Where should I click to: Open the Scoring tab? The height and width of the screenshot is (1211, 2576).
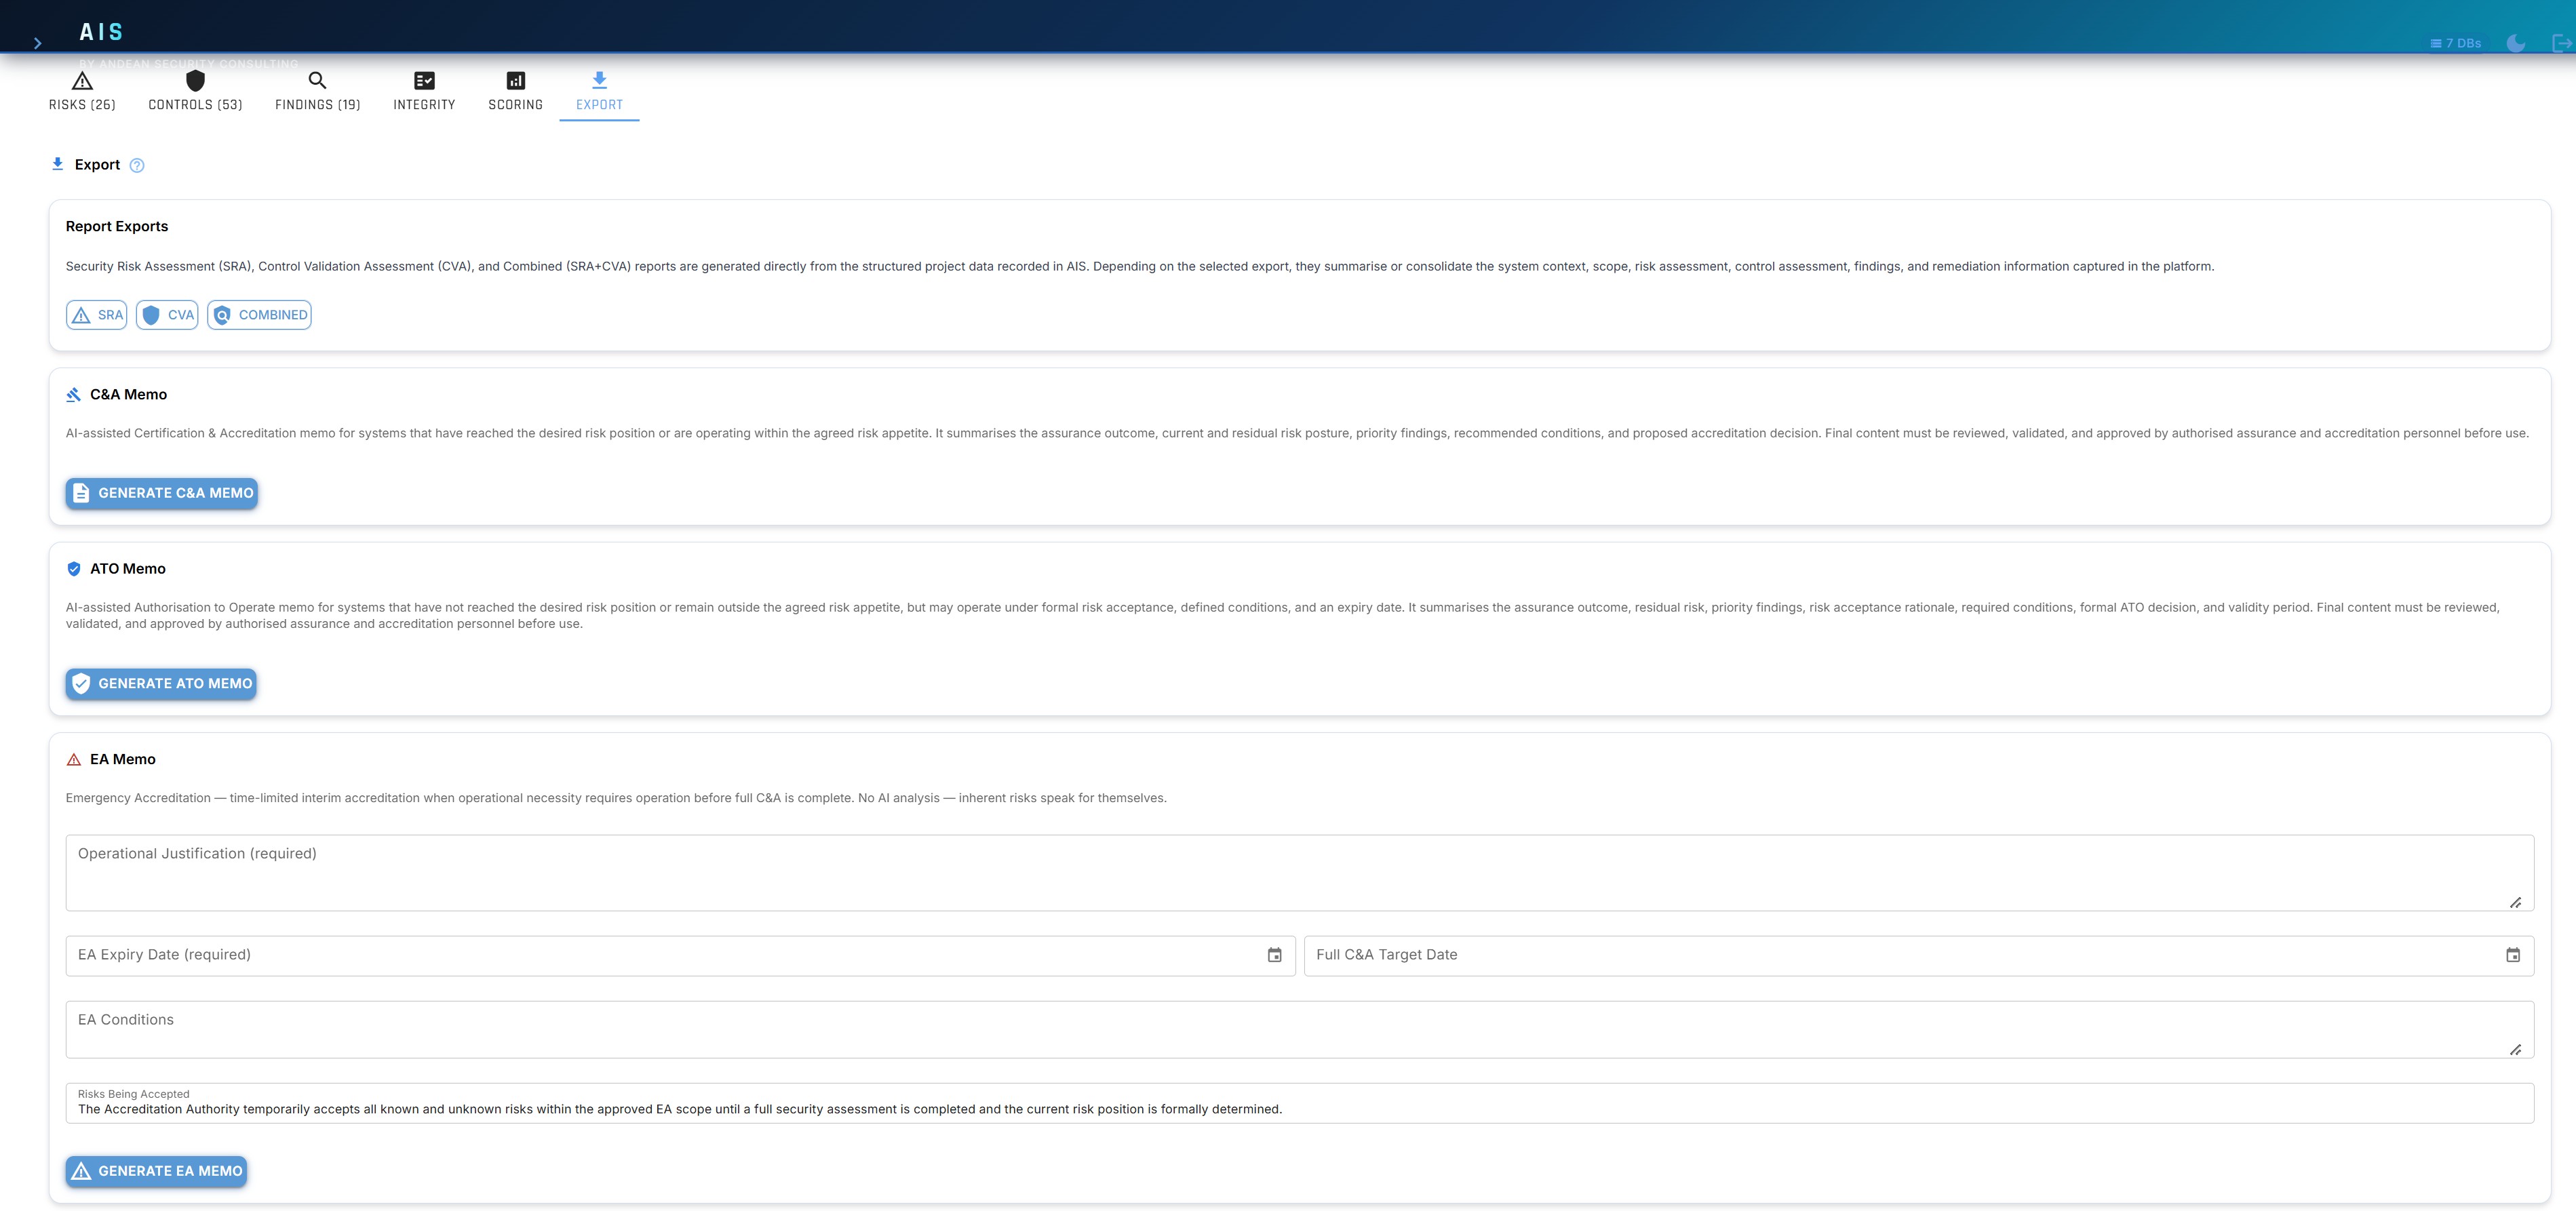516,91
